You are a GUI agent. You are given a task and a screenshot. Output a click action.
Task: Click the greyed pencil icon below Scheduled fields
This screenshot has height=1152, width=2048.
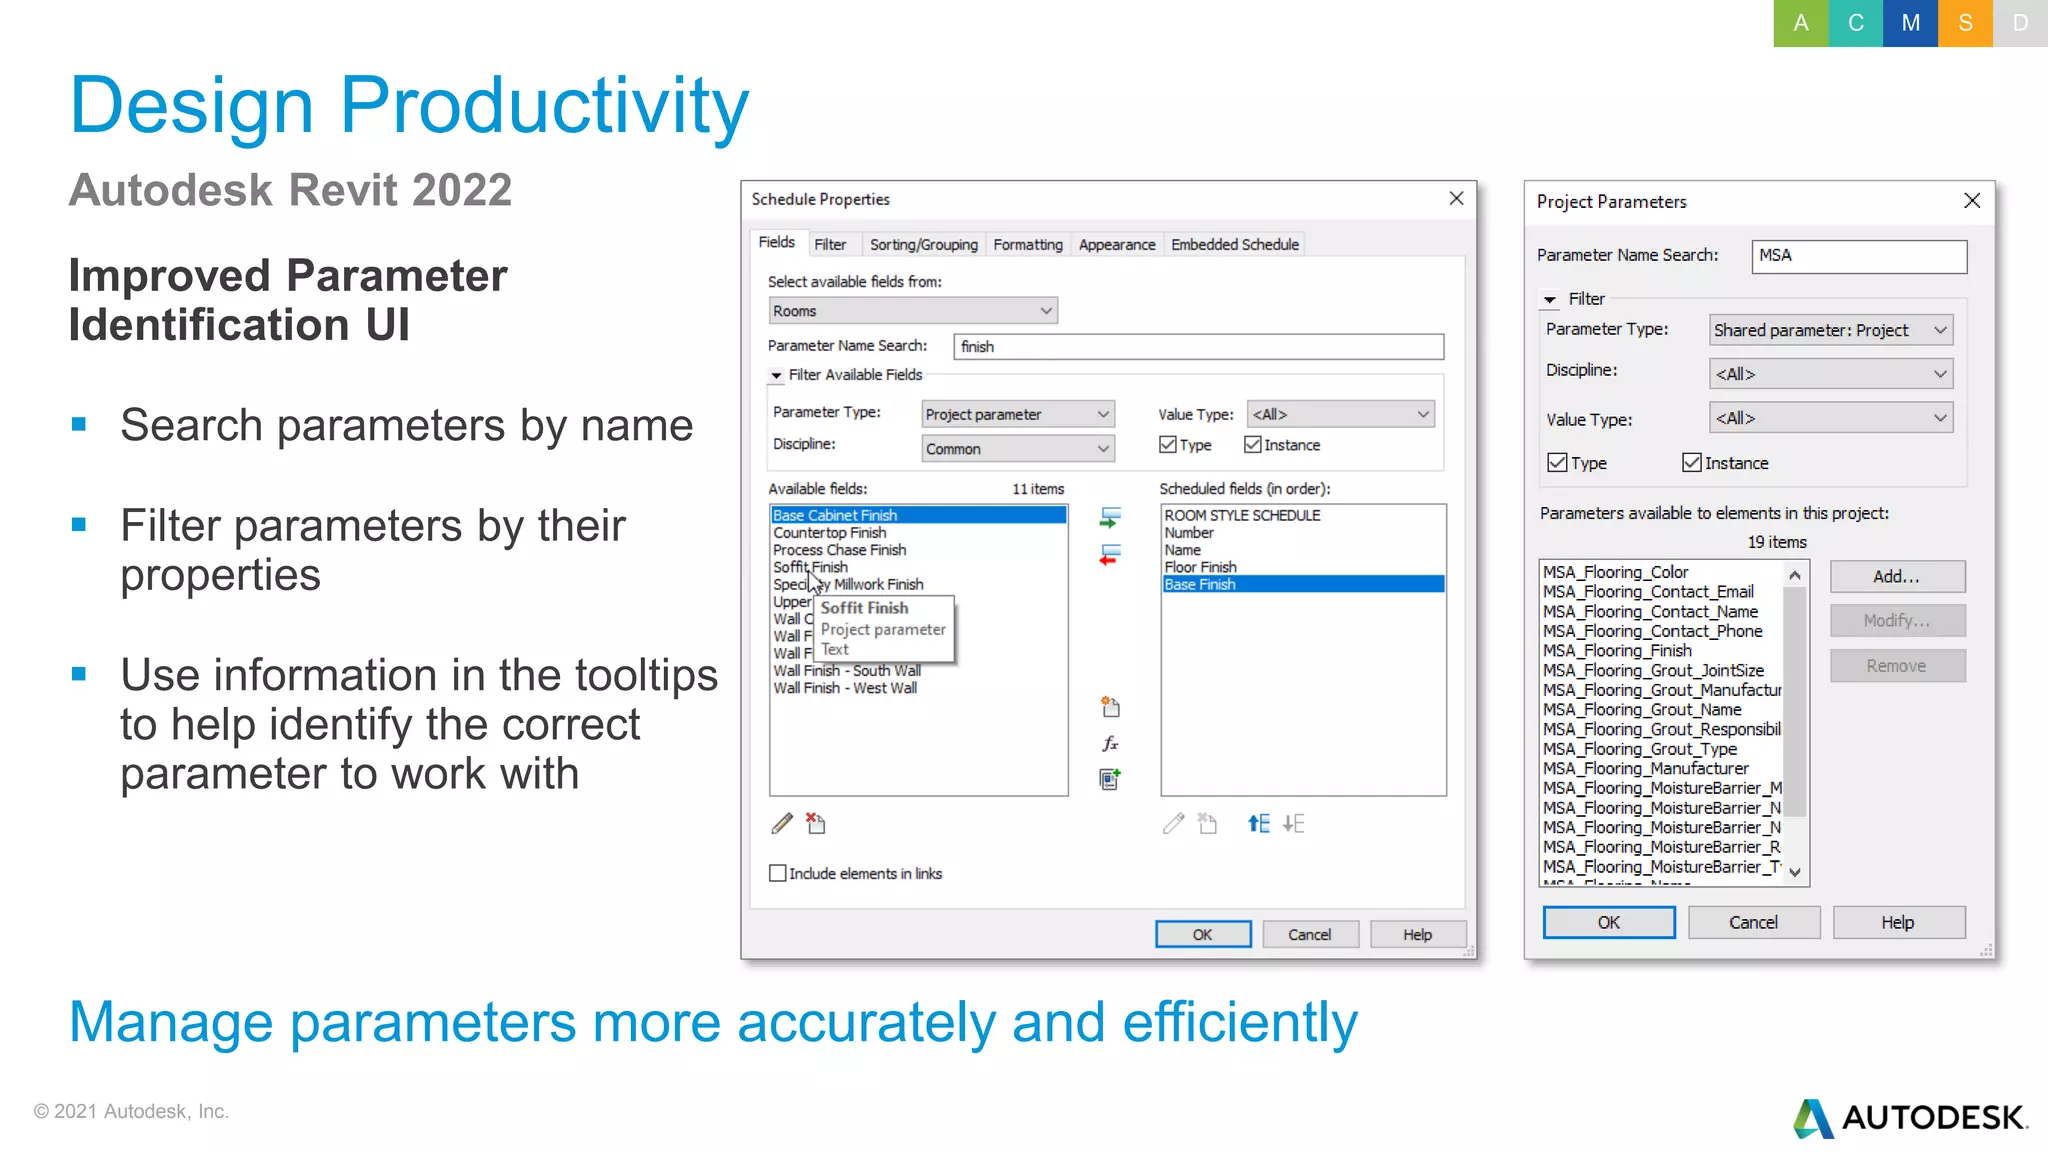point(1173,823)
